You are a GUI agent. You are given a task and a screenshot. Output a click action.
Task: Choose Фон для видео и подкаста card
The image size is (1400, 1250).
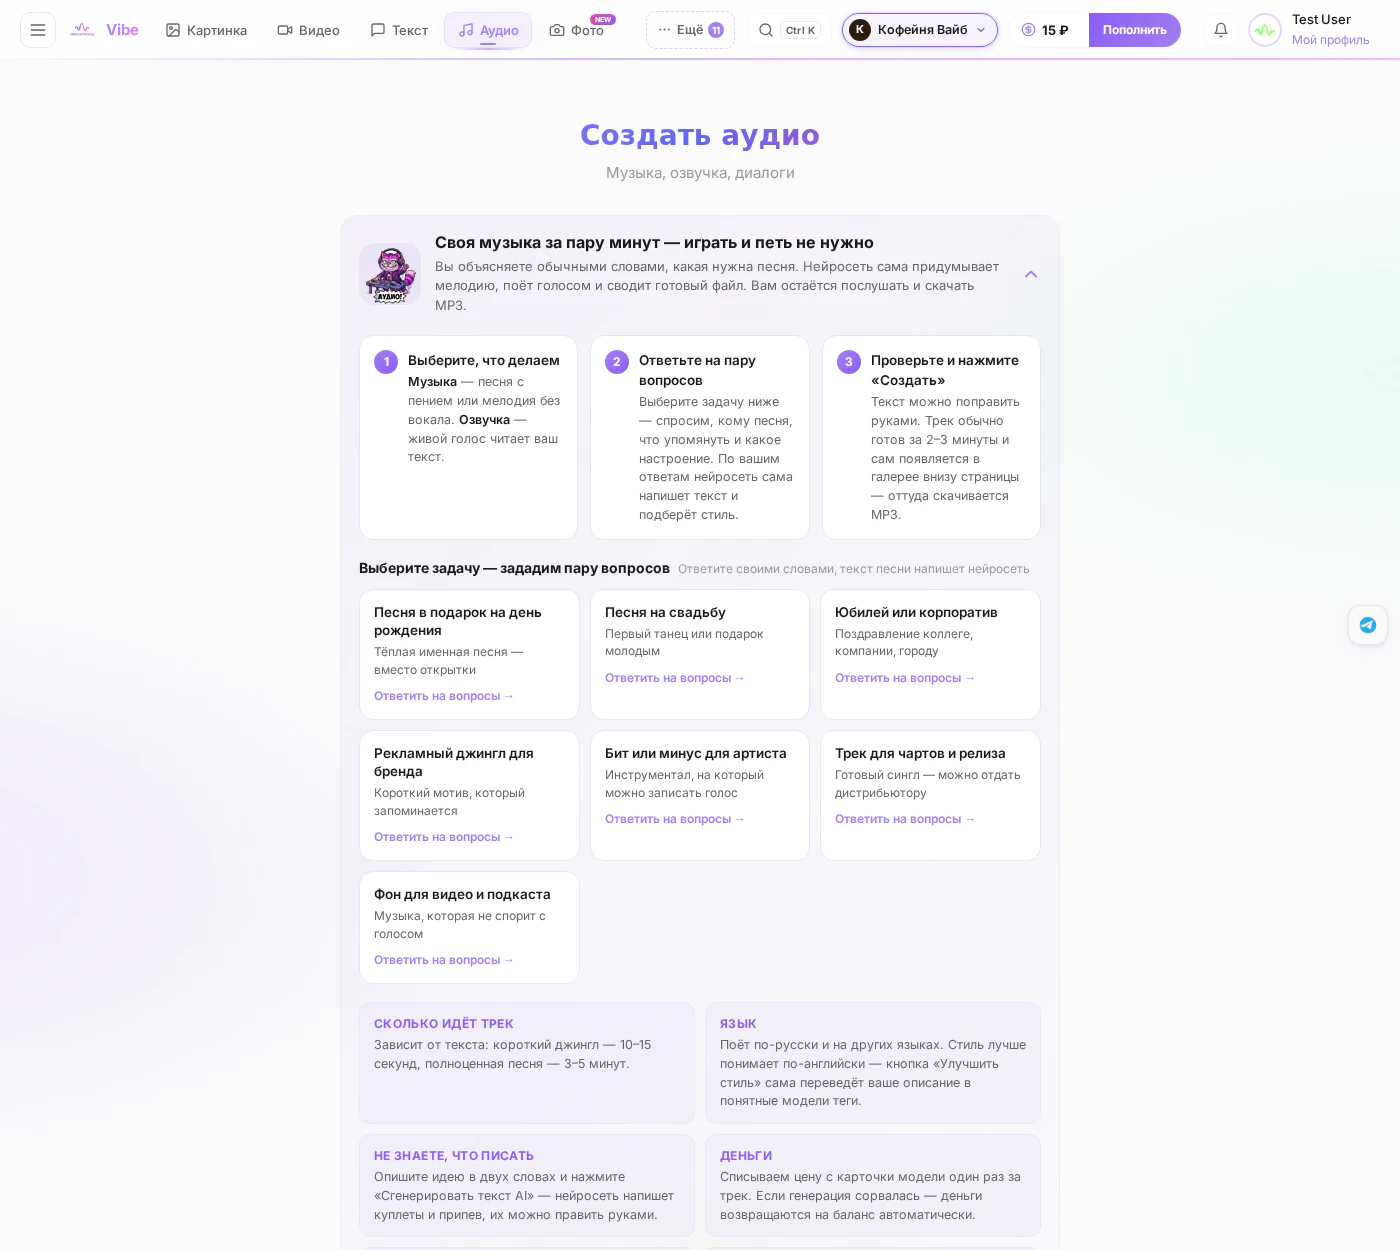point(469,927)
